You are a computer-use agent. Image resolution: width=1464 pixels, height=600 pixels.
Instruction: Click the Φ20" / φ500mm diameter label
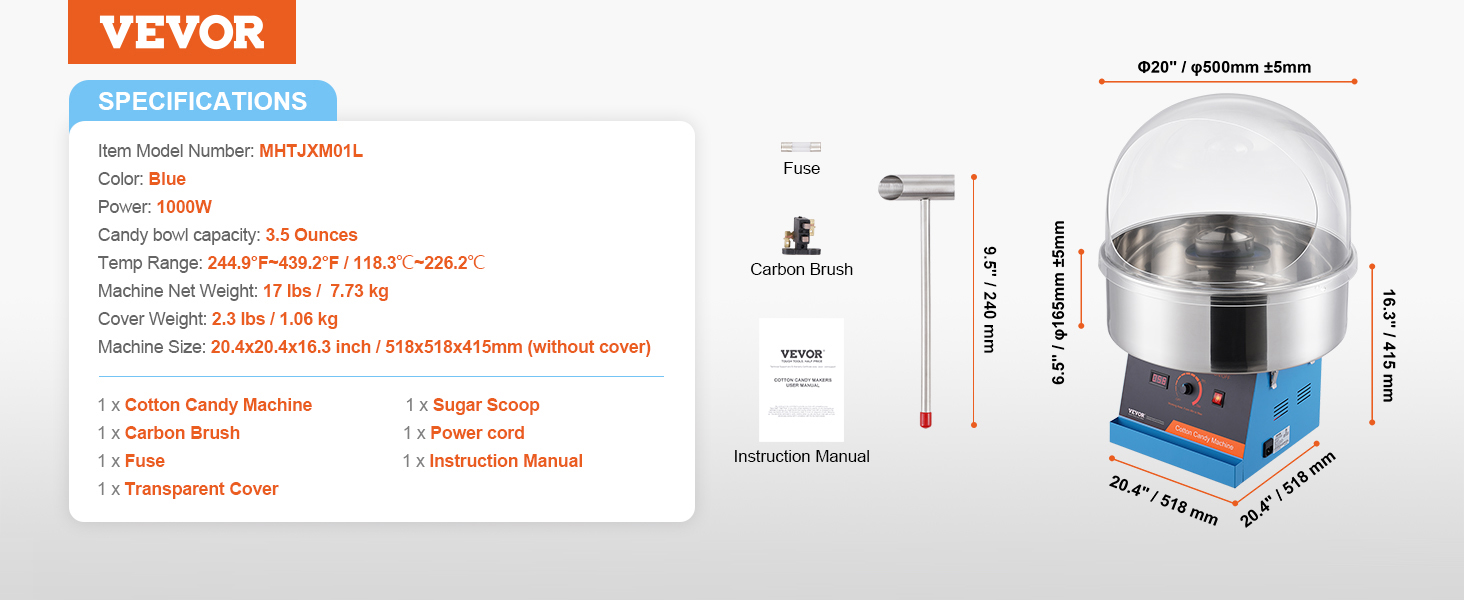click(1224, 68)
